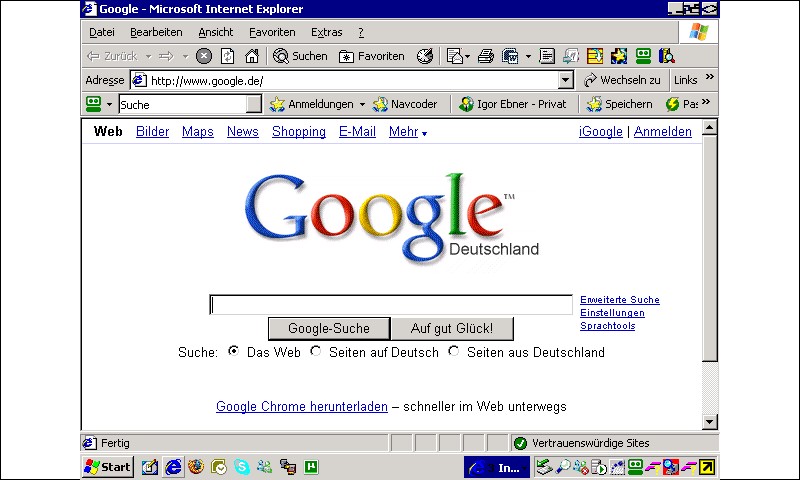Viewport: 800px width, 480px height.
Task: Open the Favoriten menu in the menu bar
Action: [272, 32]
